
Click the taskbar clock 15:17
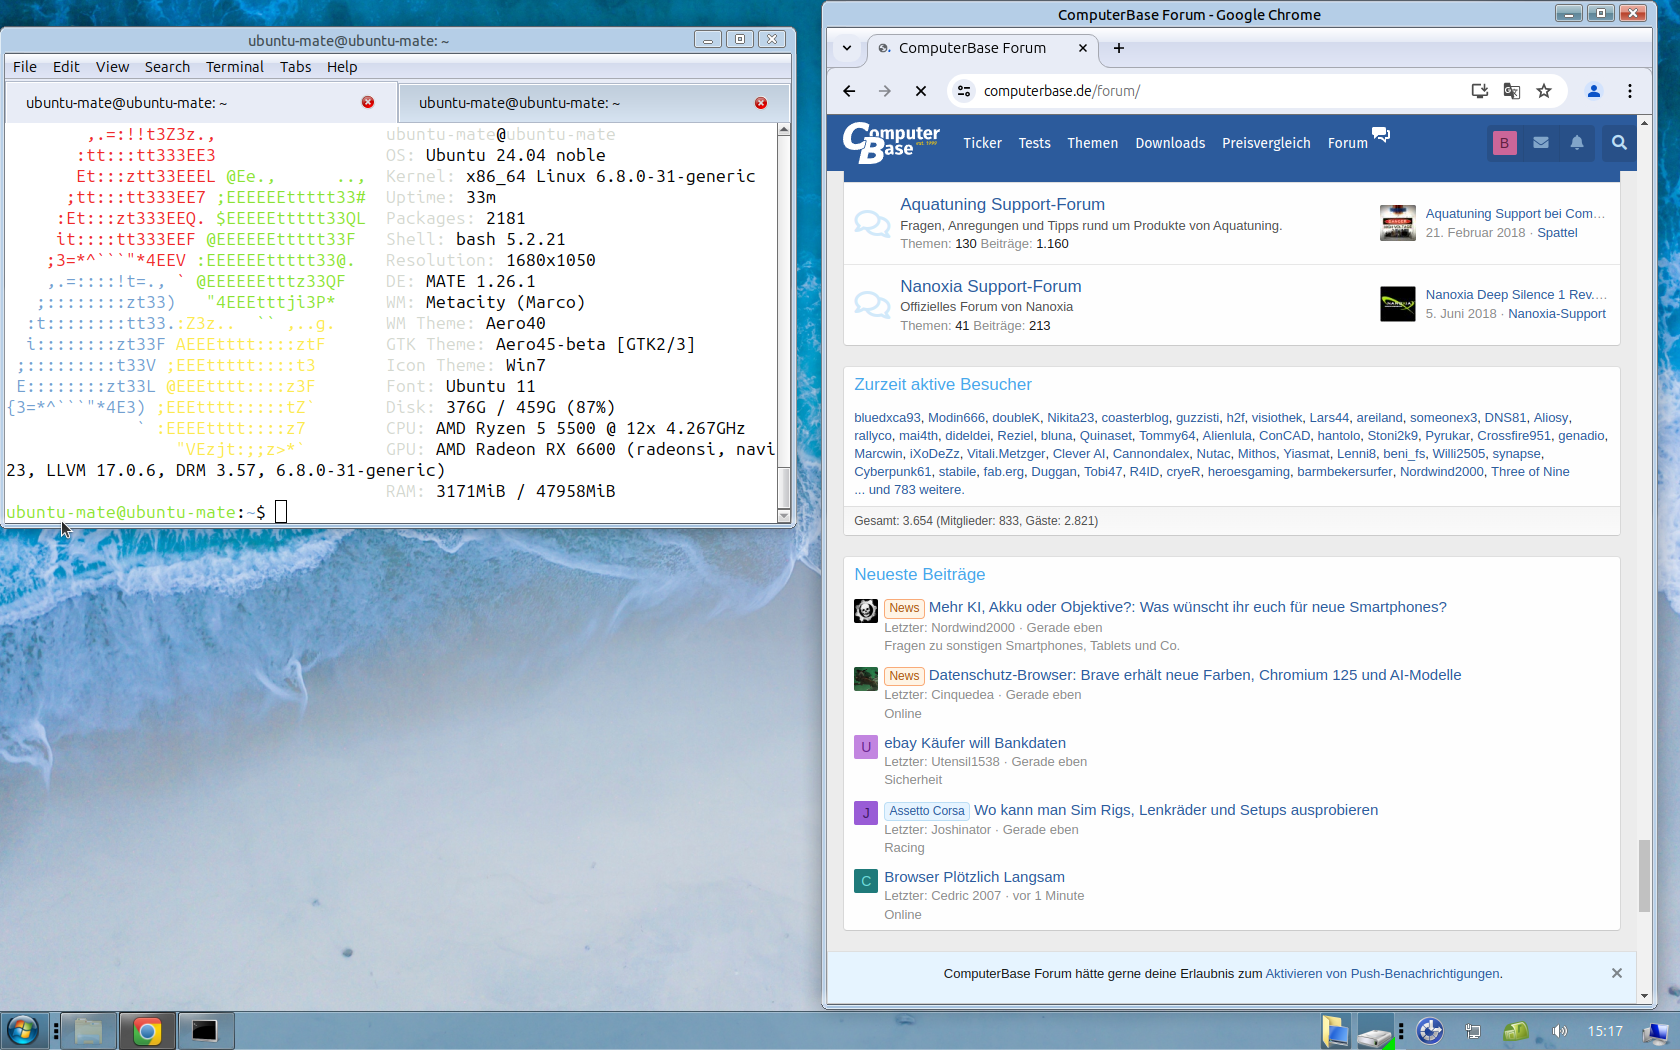tap(1605, 1031)
